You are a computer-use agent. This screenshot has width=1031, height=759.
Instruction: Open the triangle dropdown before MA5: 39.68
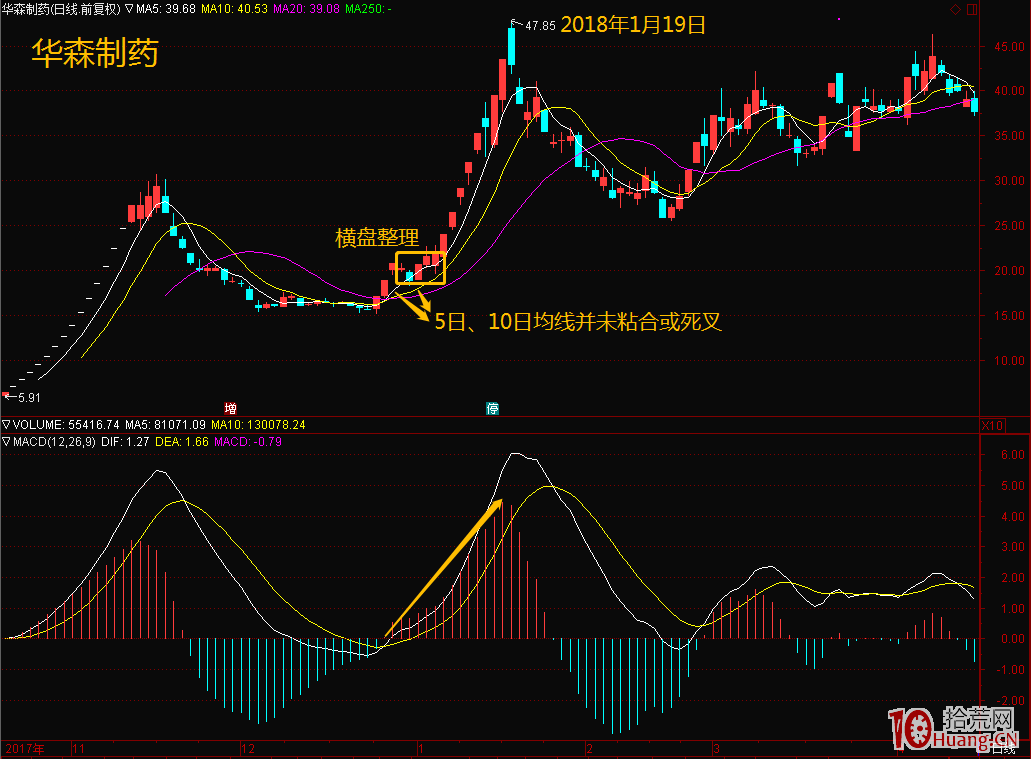pyautogui.click(x=129, y=9)
